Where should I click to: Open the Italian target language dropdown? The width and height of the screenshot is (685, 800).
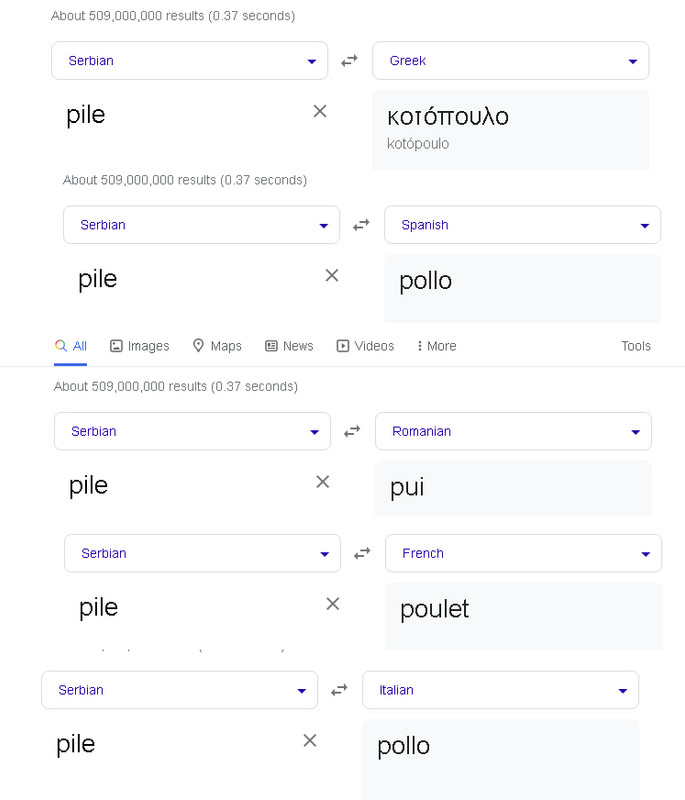point(500,690)
